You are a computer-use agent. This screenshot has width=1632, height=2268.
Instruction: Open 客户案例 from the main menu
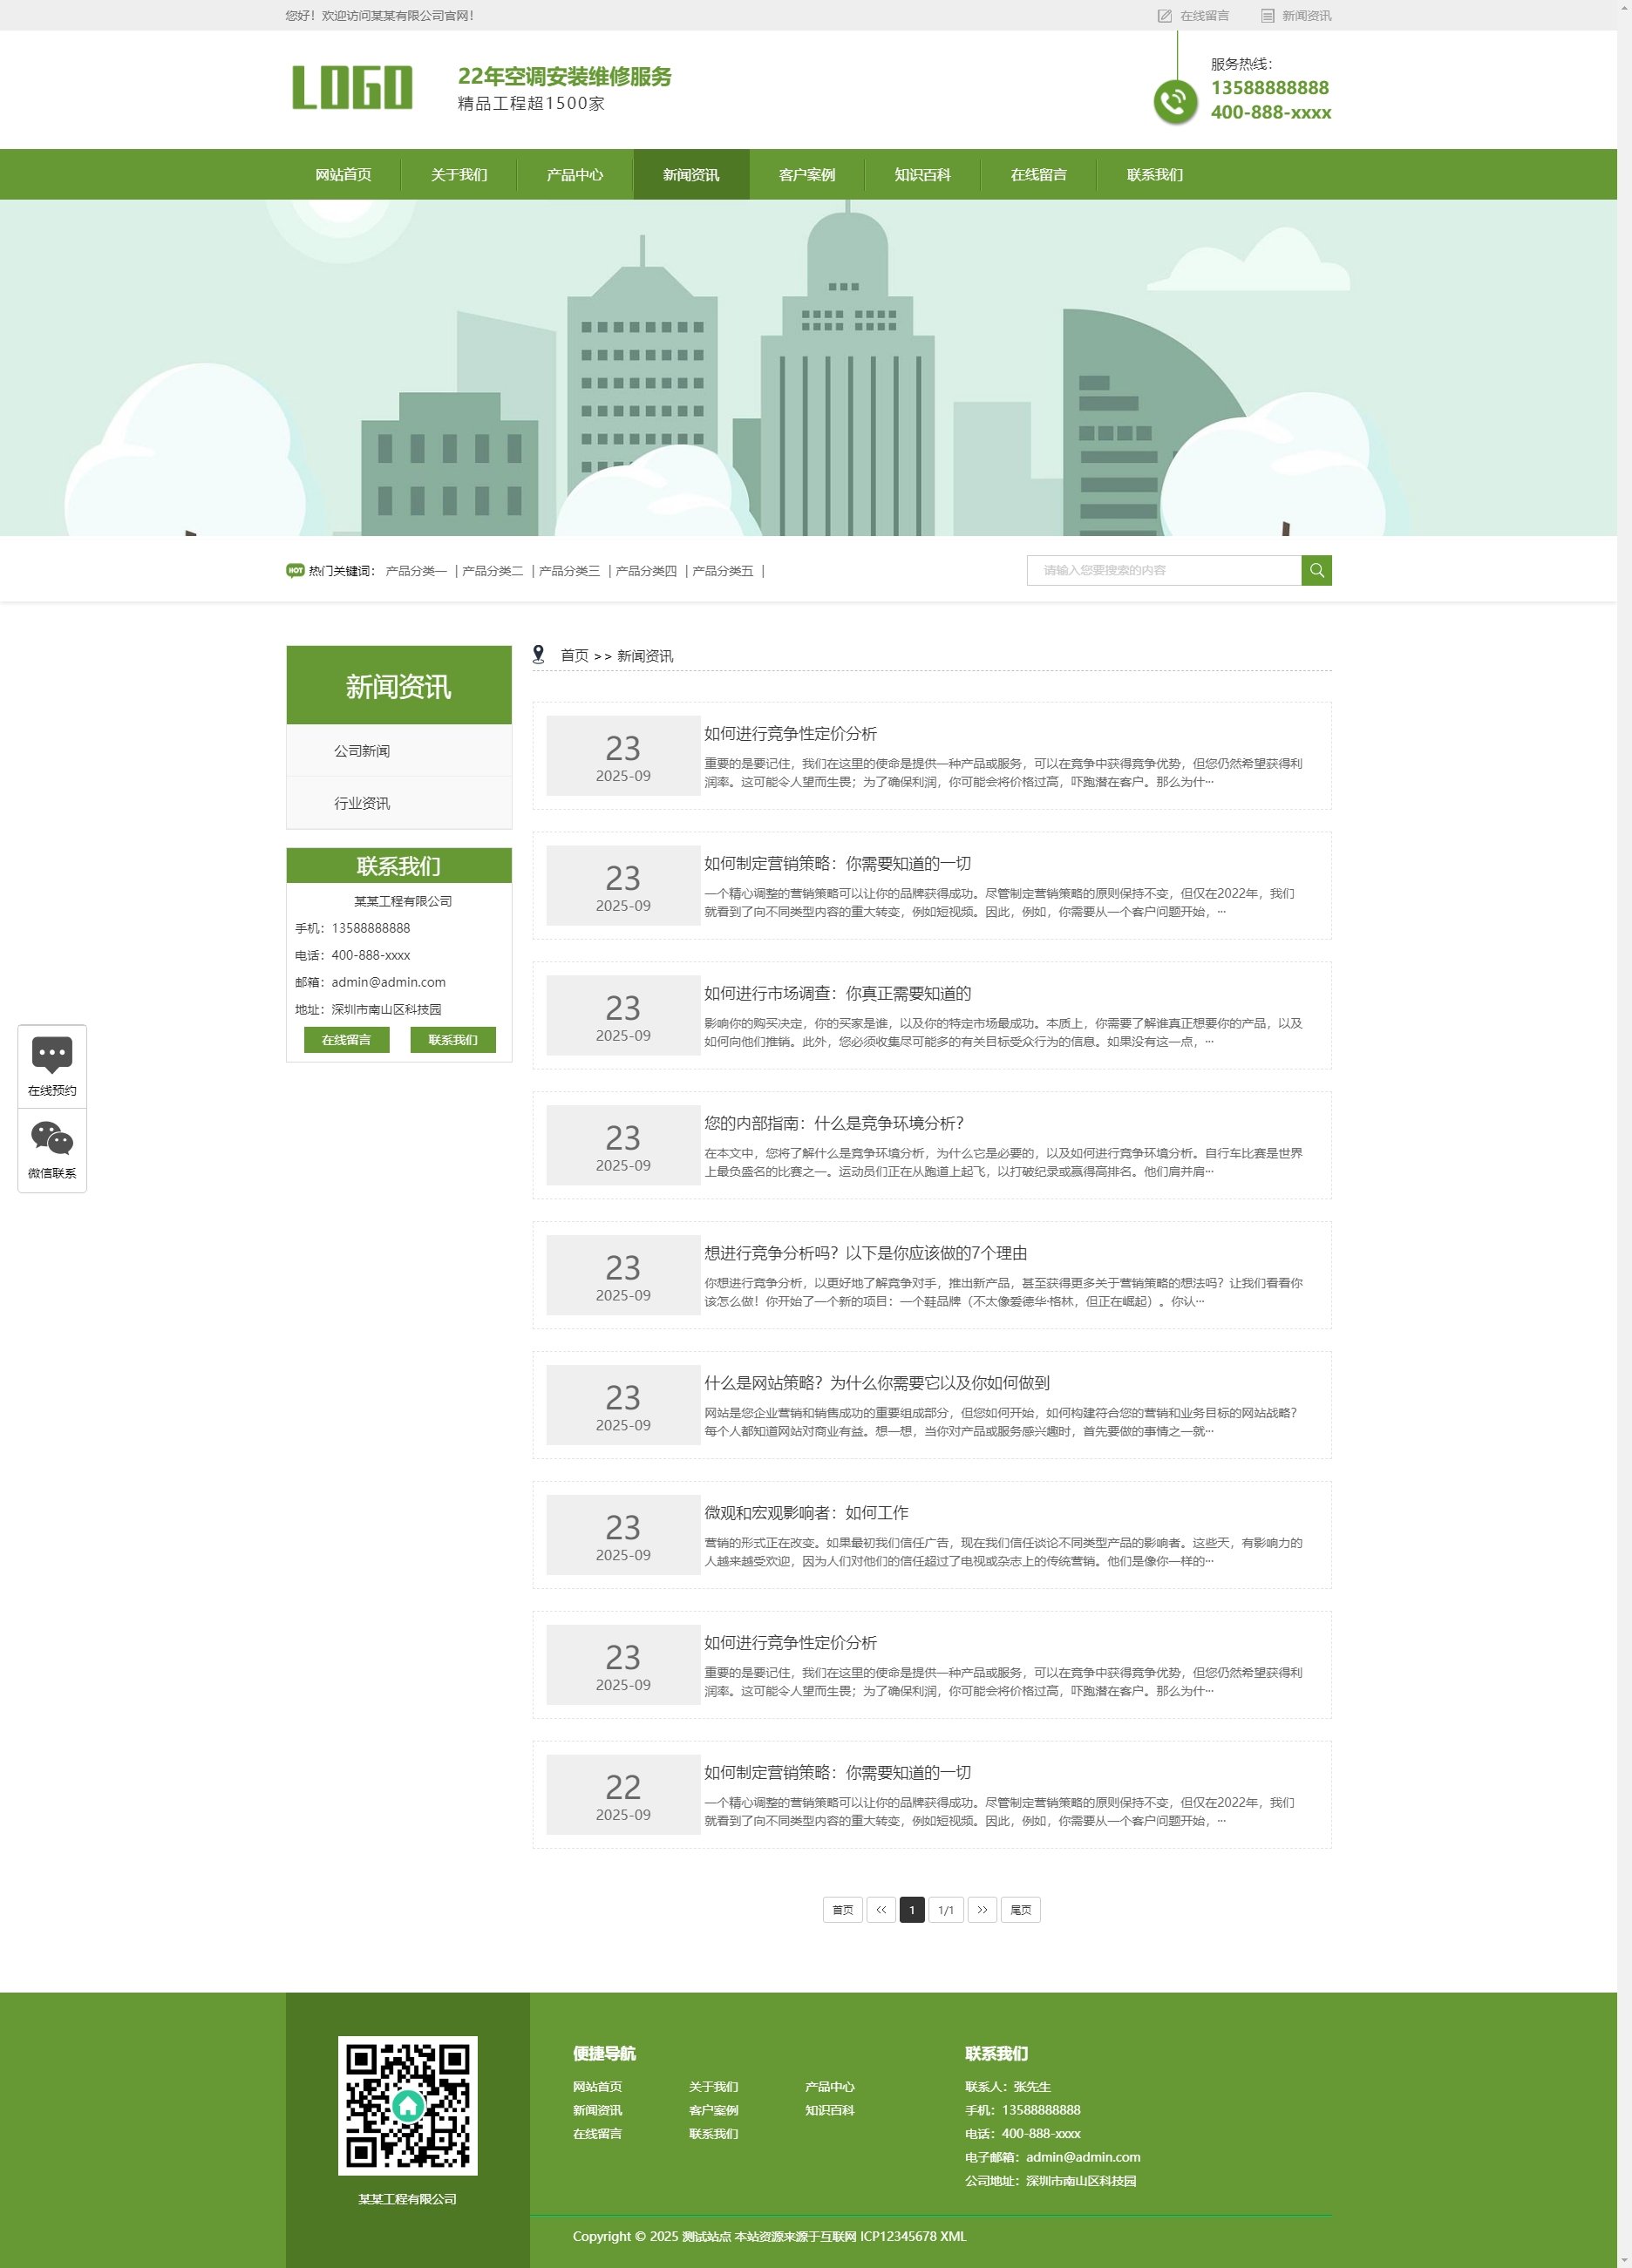coord(806,175)
